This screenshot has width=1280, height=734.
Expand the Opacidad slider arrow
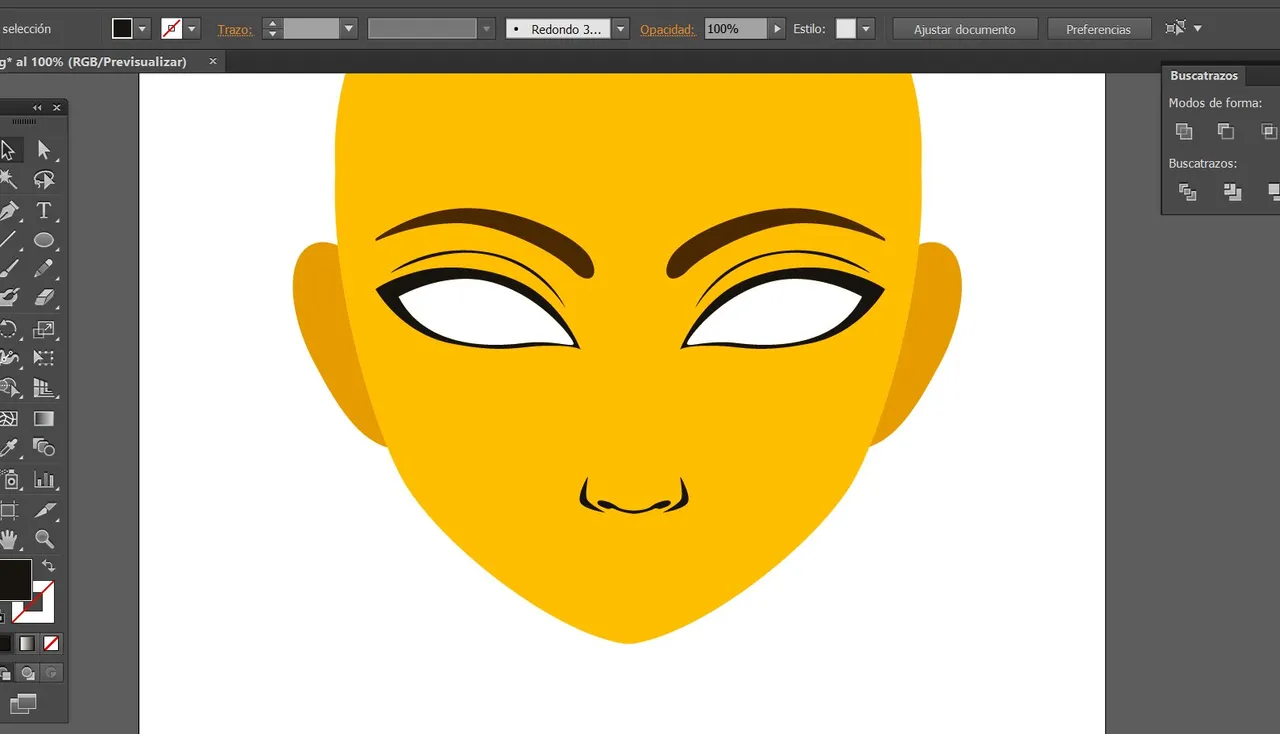pyautogui.click(x=777, y=29)
